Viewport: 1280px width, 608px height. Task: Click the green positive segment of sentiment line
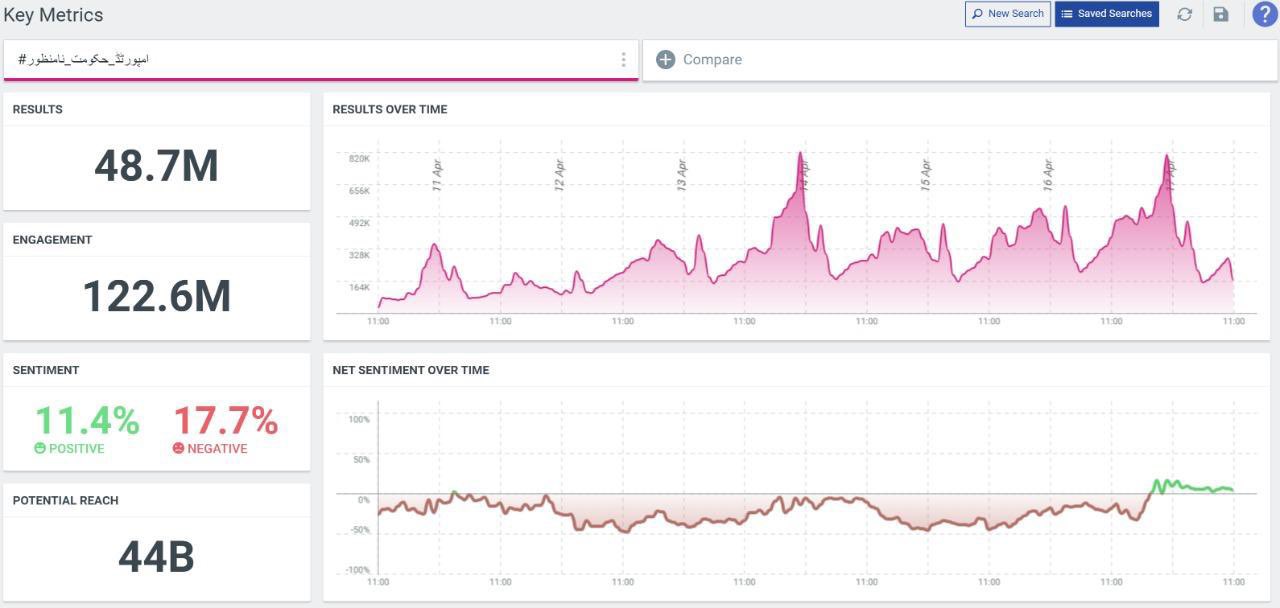[x=1190, y=487]
